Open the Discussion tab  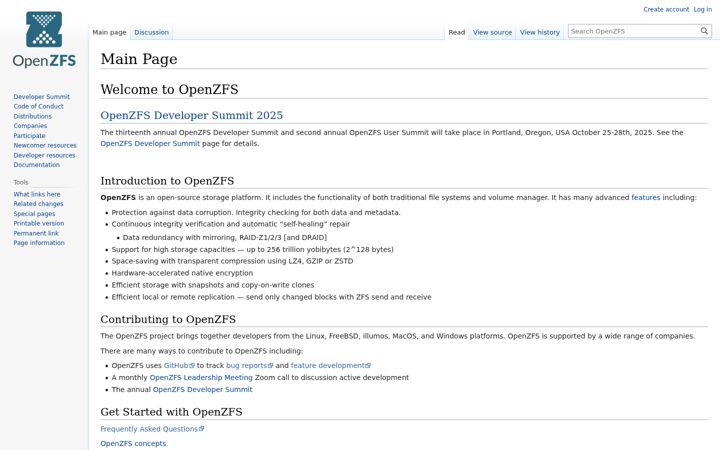click(152, 32)
